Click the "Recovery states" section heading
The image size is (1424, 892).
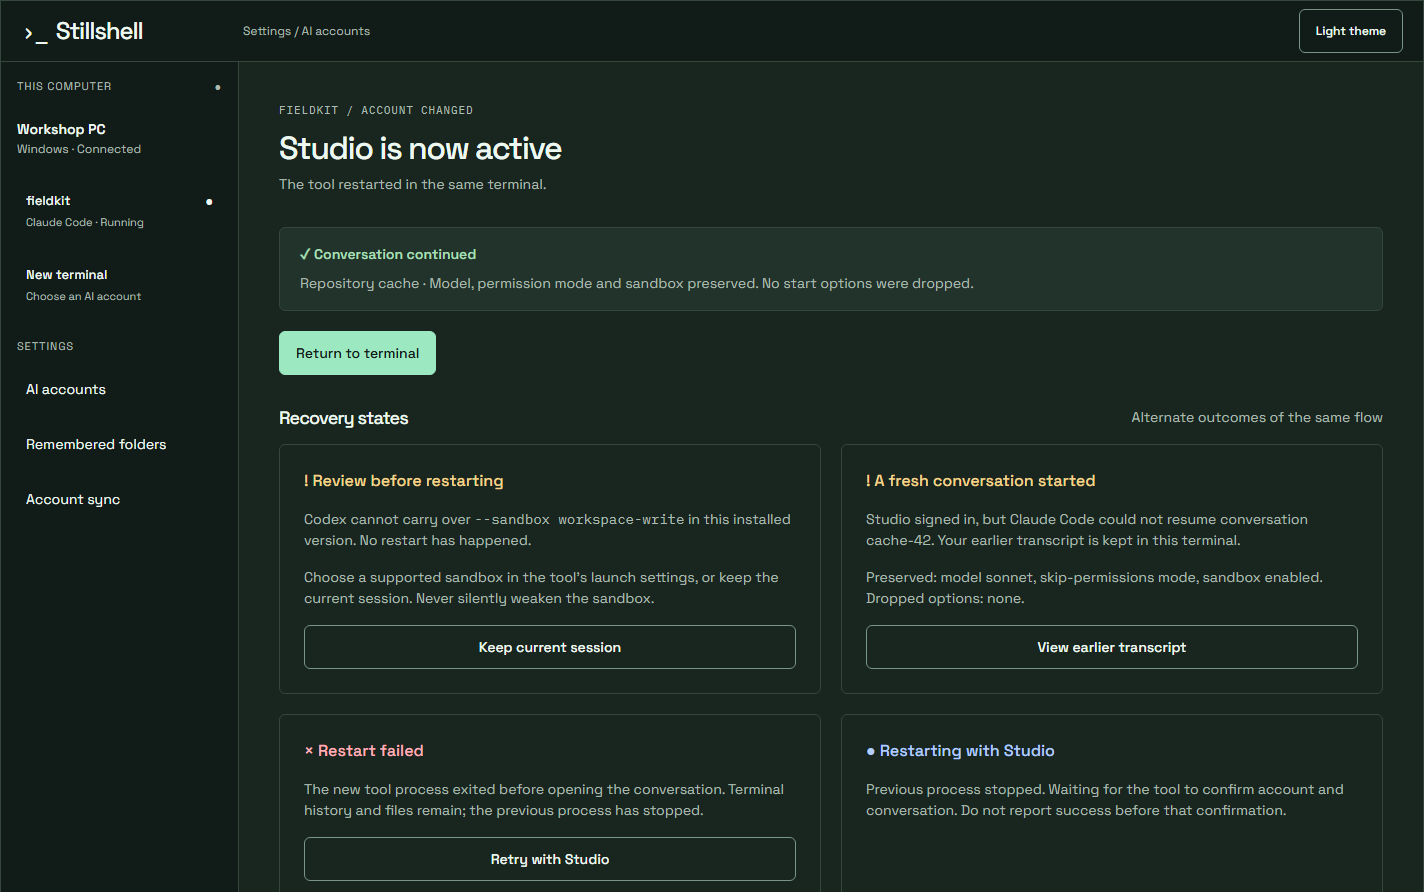pos(344,418)
